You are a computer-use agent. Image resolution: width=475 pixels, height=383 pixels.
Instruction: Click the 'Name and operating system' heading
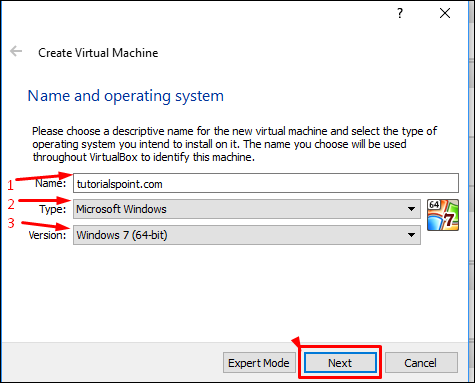(x=126, y=96)
